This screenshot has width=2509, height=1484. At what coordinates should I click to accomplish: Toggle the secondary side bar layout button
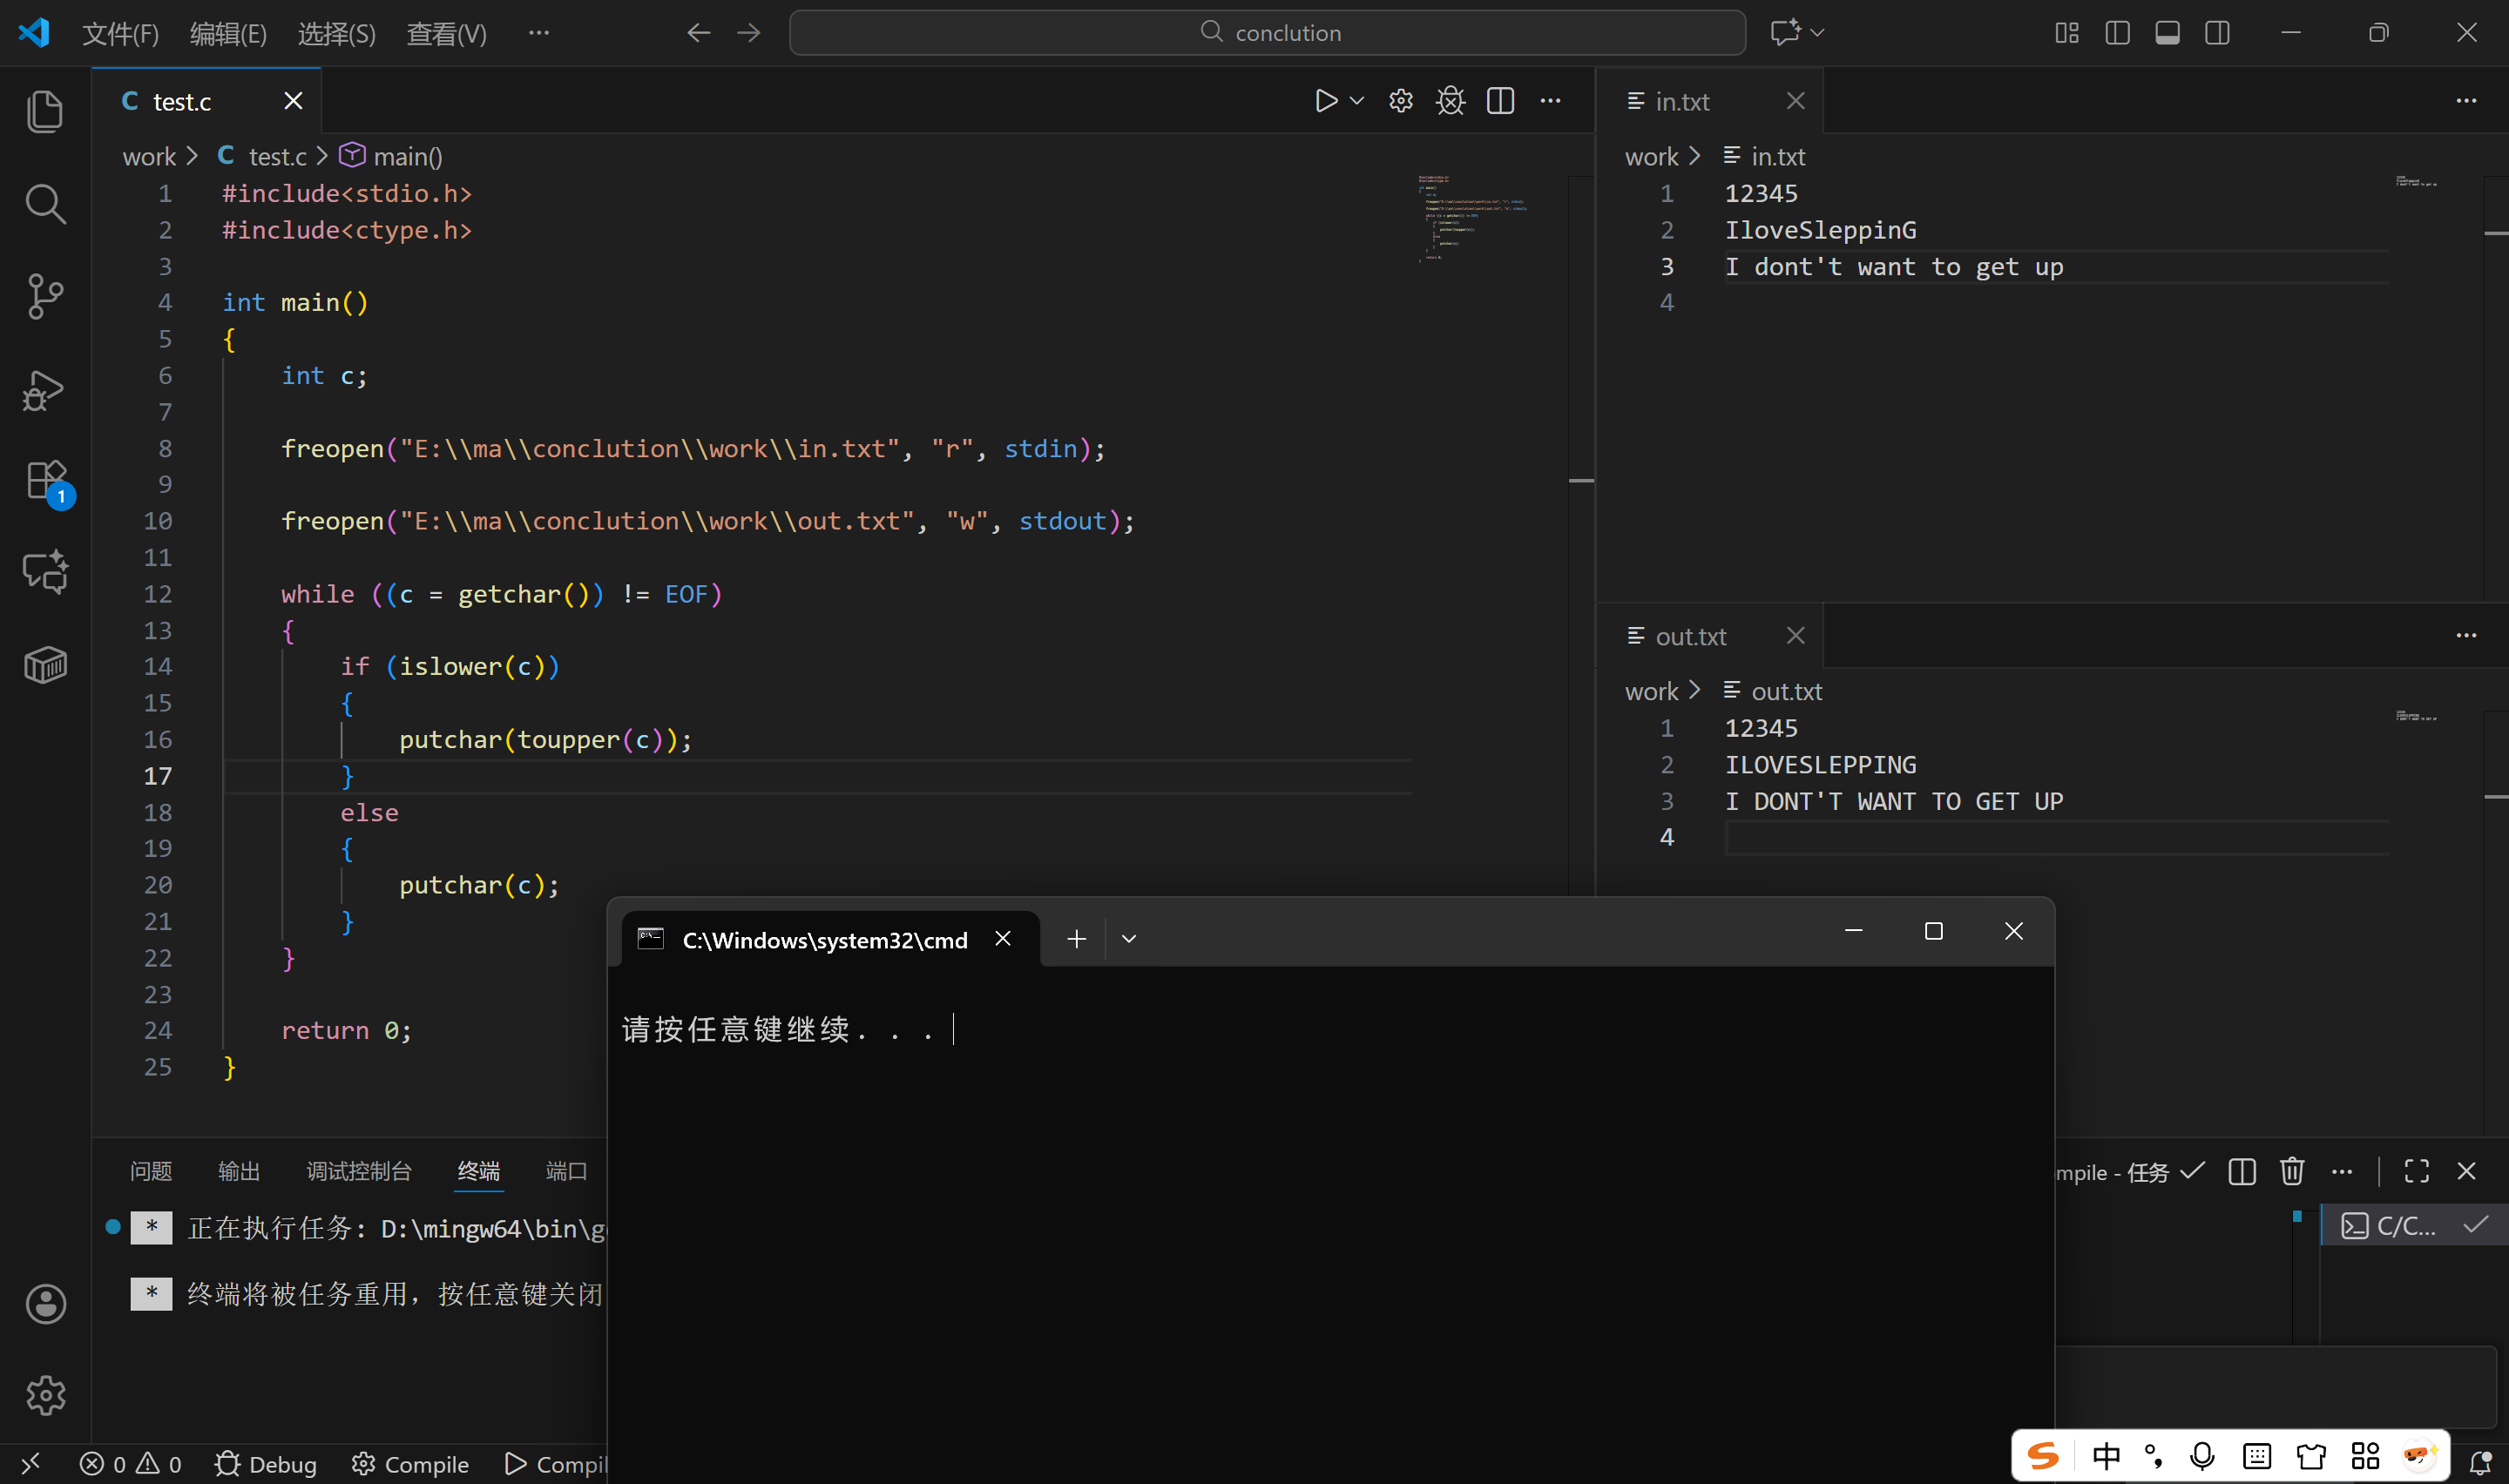2217,33
